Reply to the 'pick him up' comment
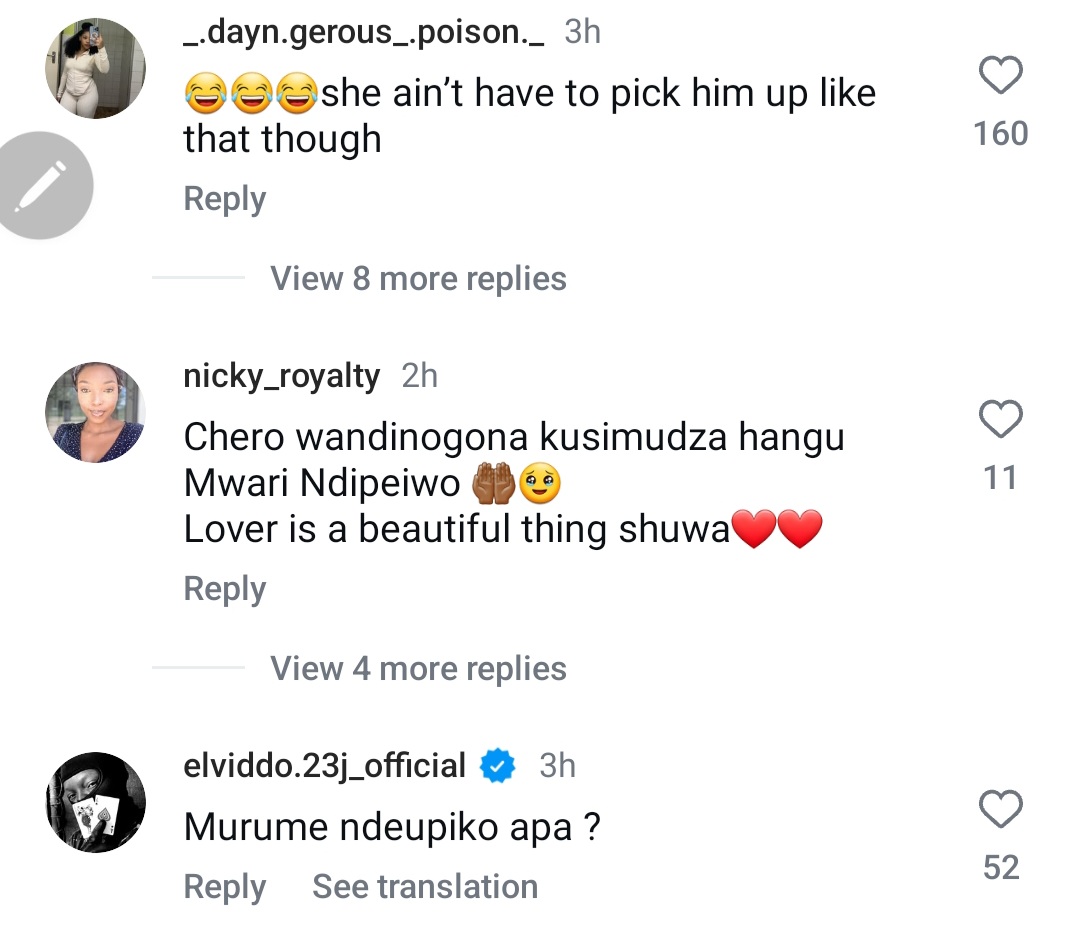The width and height of the screenshot is (1080, 938). click(x=224, y=199)
